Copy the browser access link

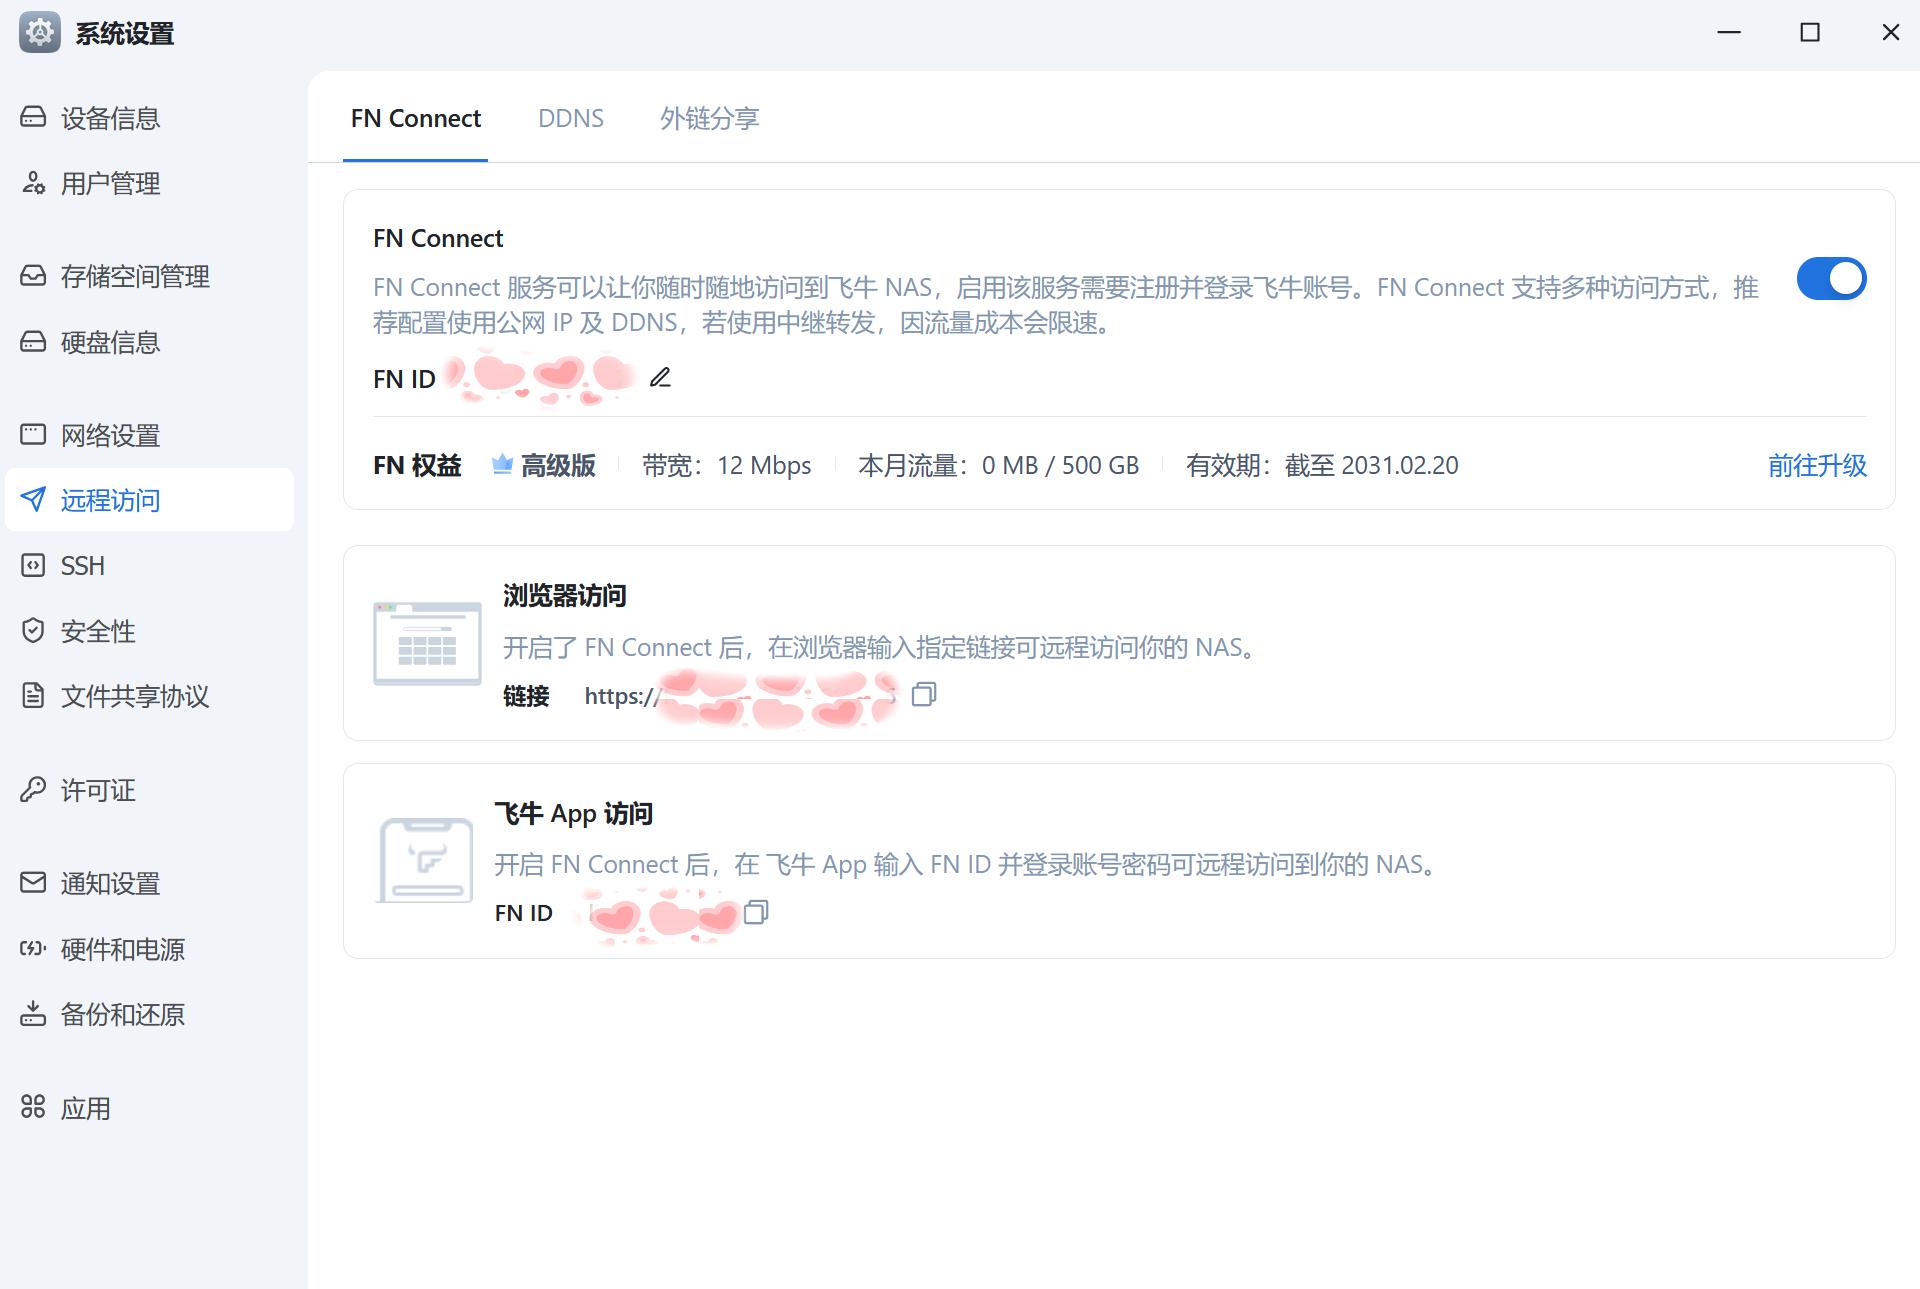click(924, 694)
